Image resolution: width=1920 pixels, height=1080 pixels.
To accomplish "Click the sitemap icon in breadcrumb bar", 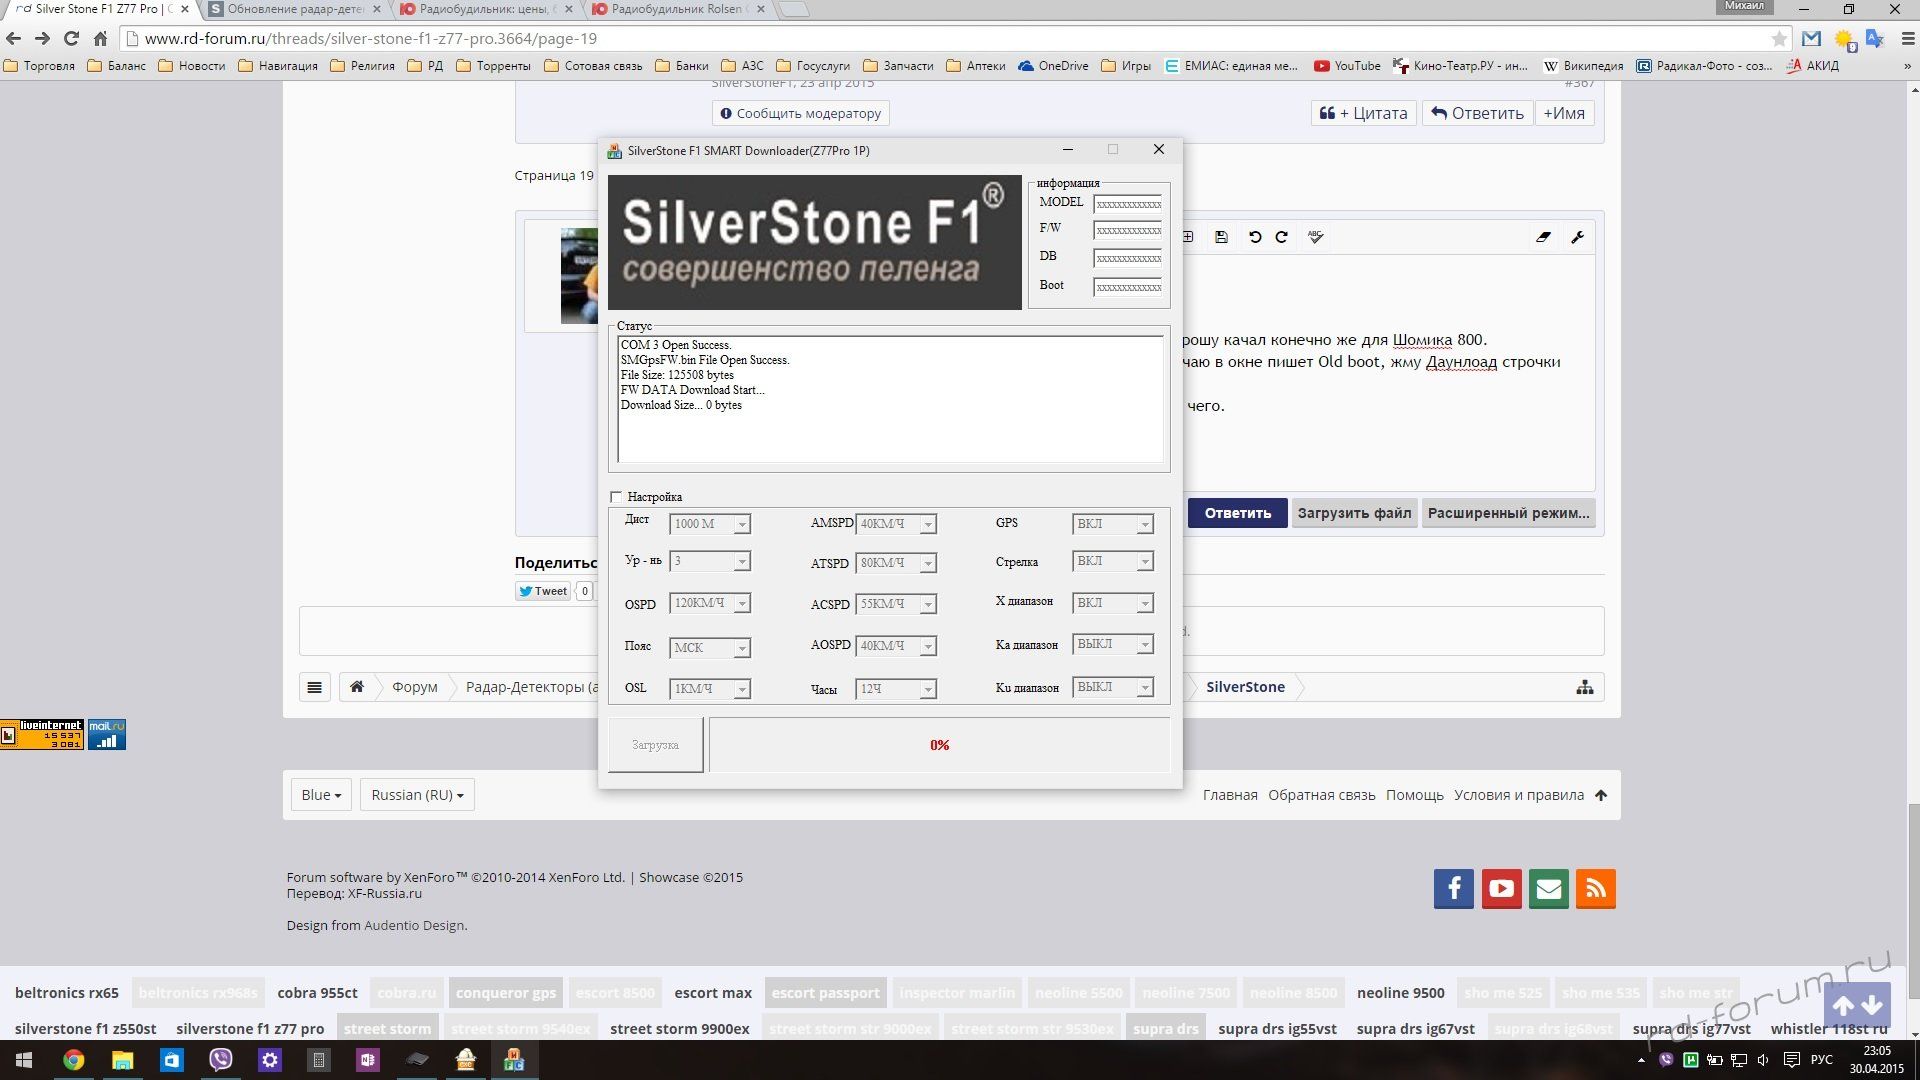I will point(1584,687).
